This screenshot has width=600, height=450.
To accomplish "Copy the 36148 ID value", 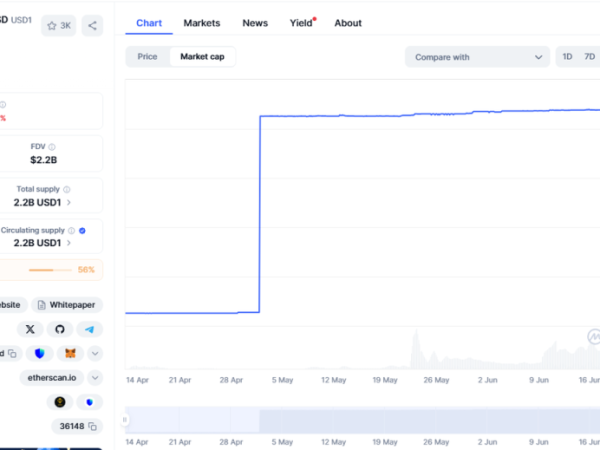I will (92, 426).
